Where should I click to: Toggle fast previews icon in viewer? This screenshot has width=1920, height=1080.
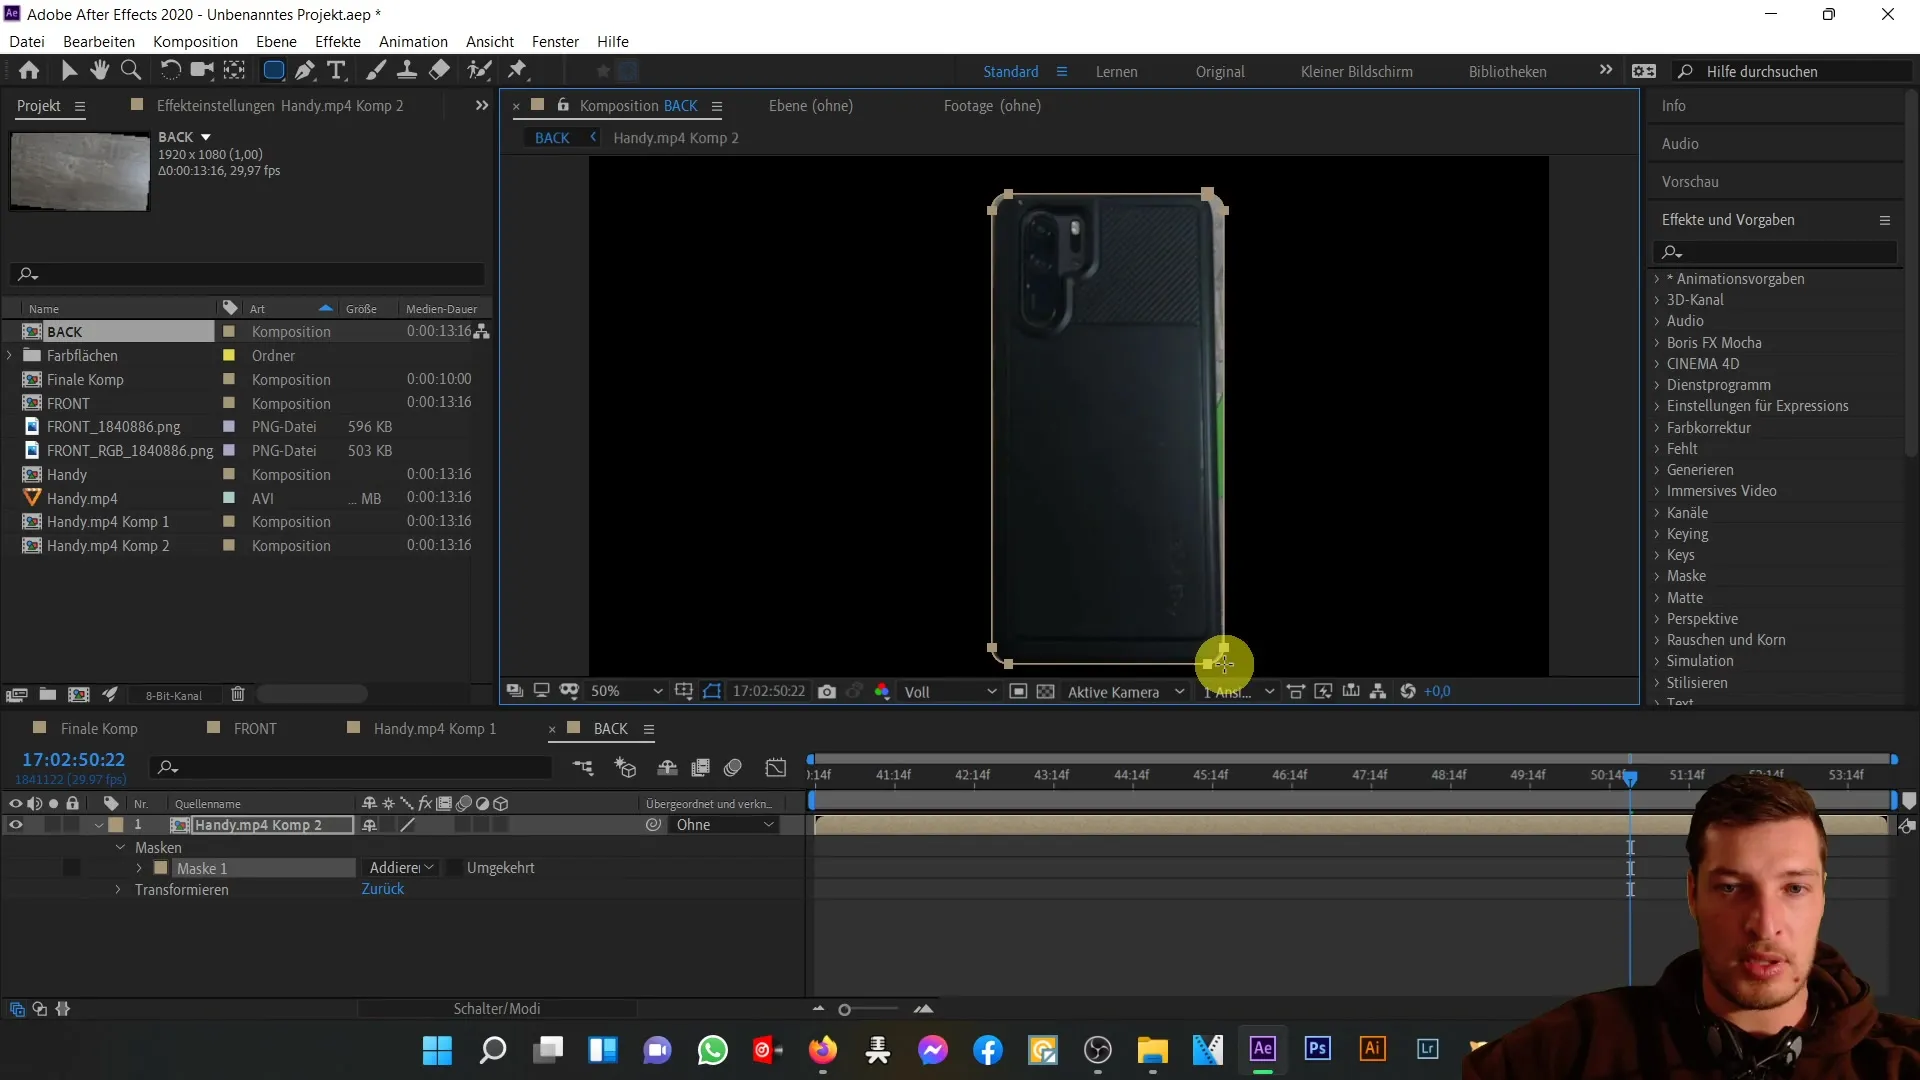pos(1323,691)
